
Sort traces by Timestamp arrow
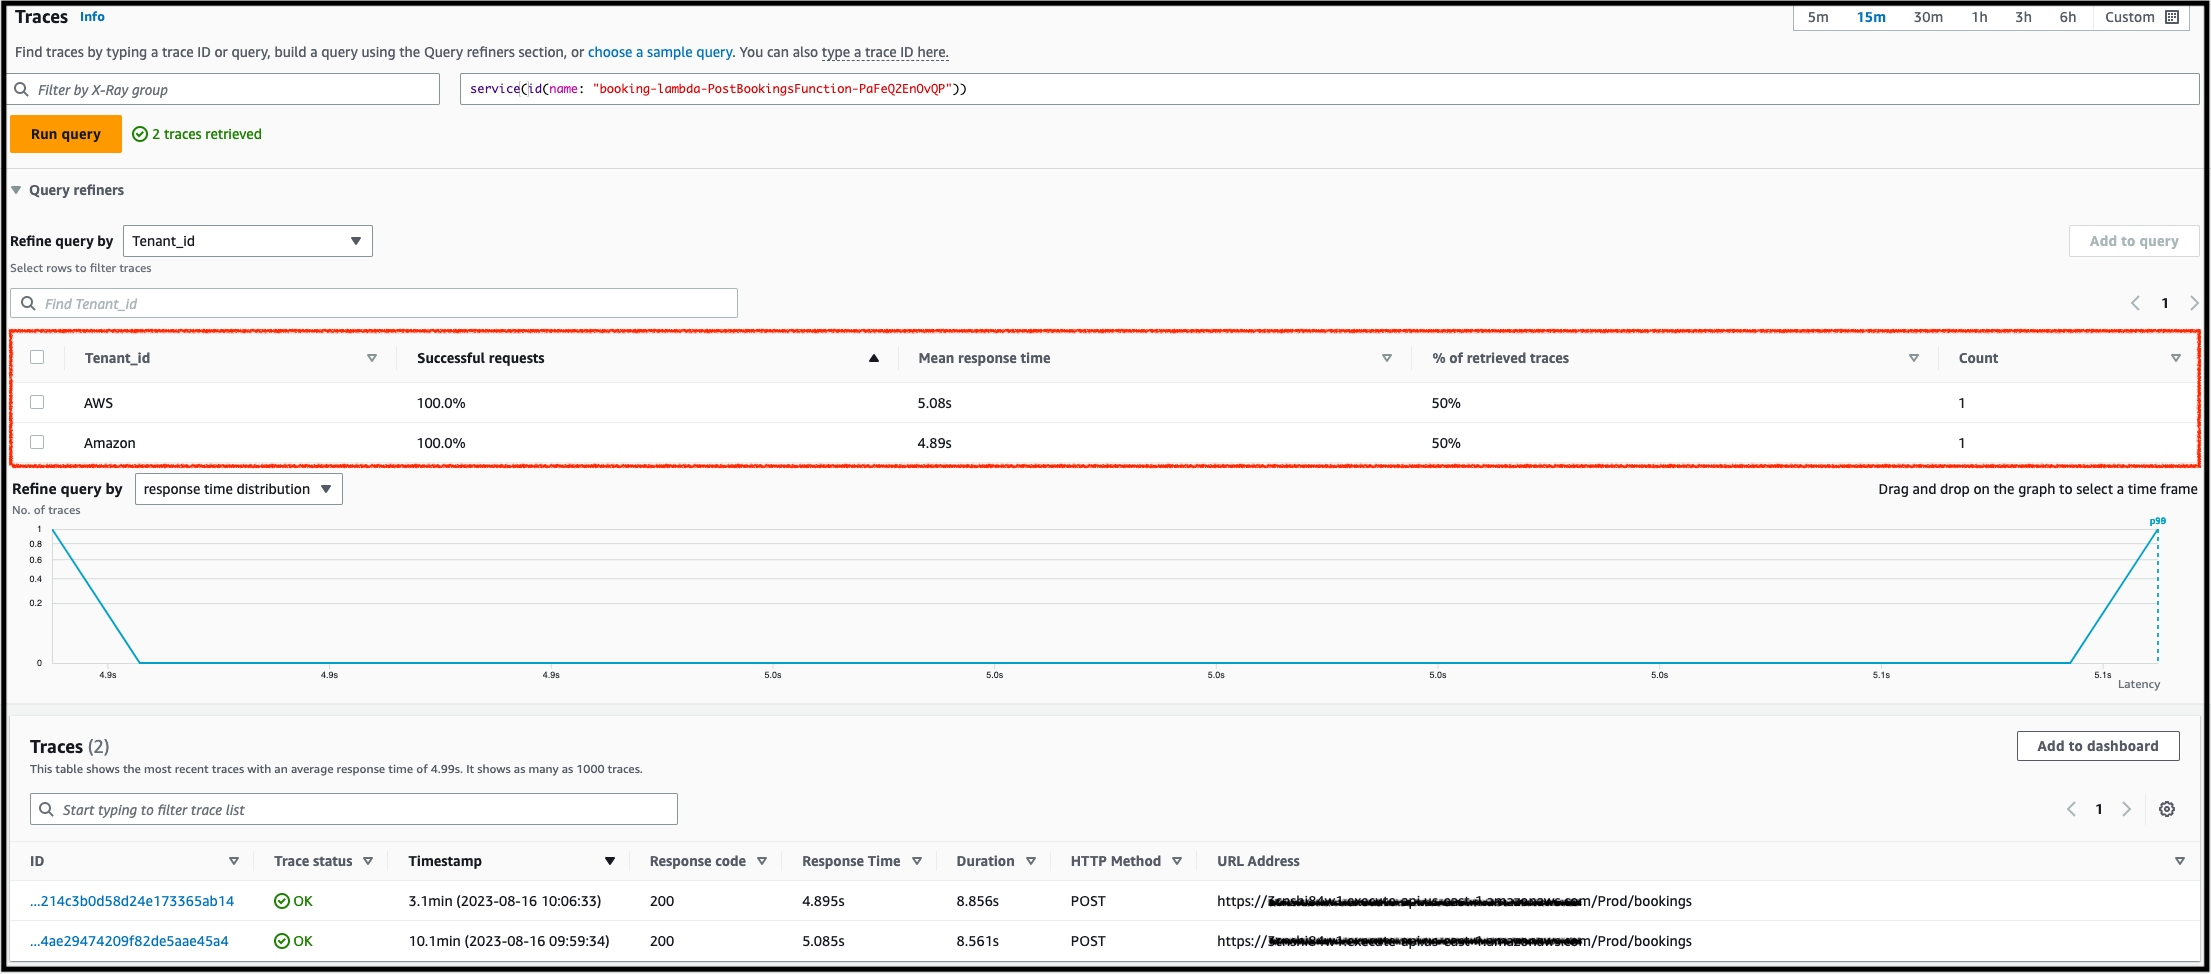click(x=610, y=861)
